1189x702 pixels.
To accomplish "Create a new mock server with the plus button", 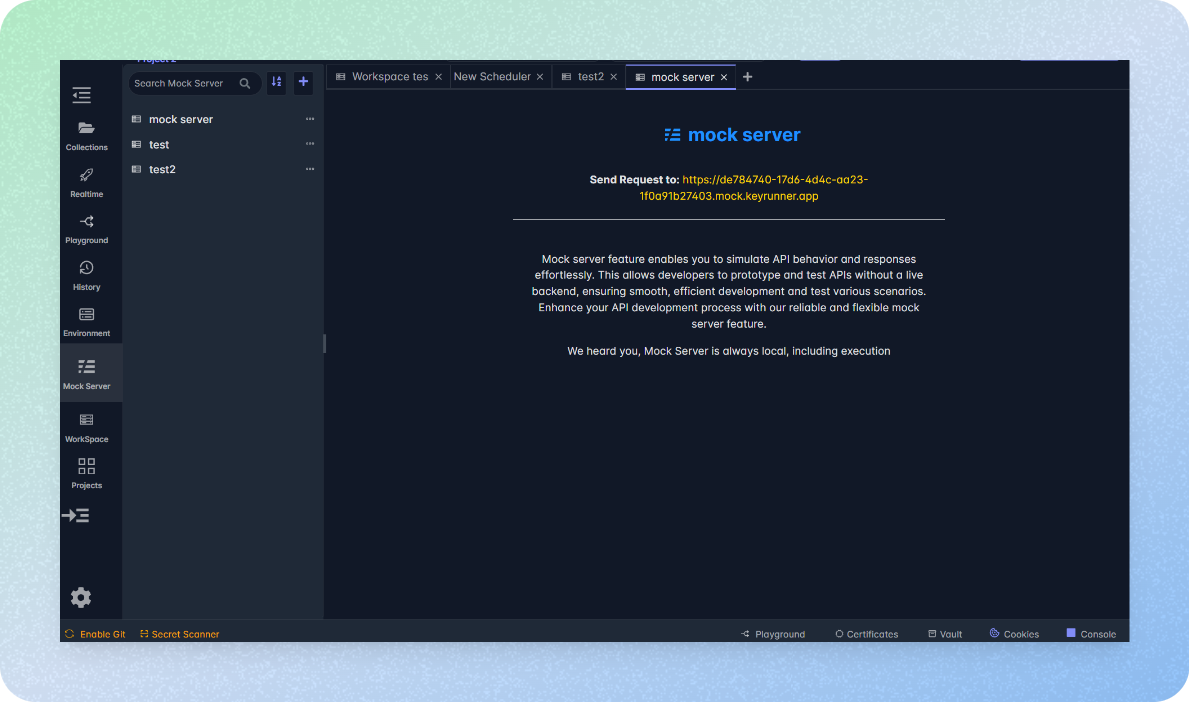I will point(303,82).
